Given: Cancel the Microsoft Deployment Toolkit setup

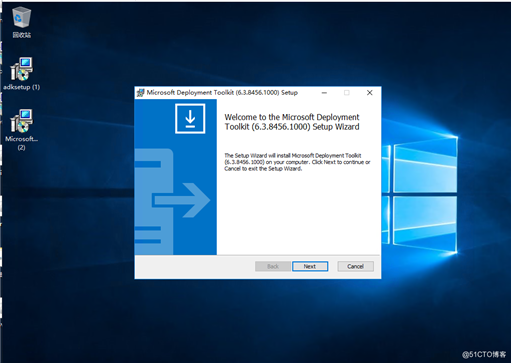Looking at the screenshot, I should [x=355, y=266].
